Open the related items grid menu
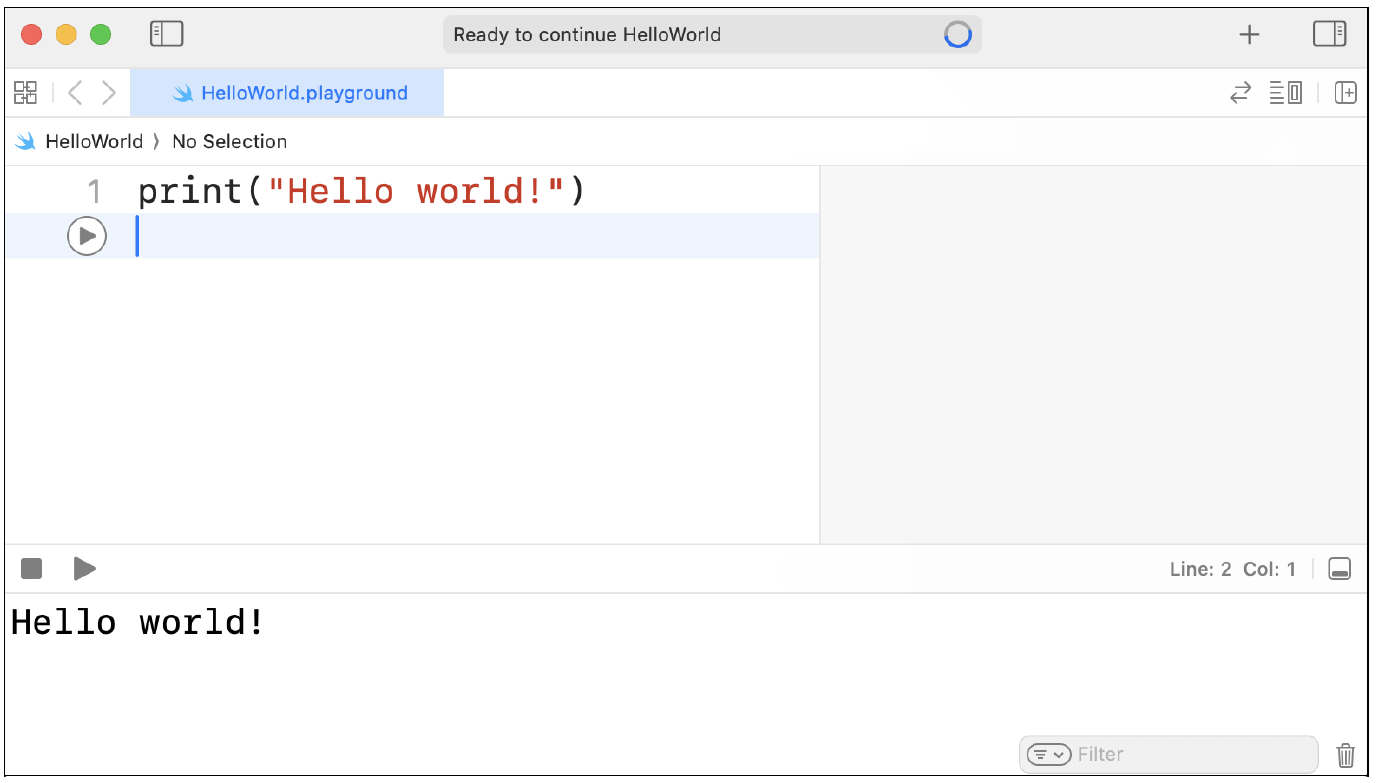 (x=25, y=93)
